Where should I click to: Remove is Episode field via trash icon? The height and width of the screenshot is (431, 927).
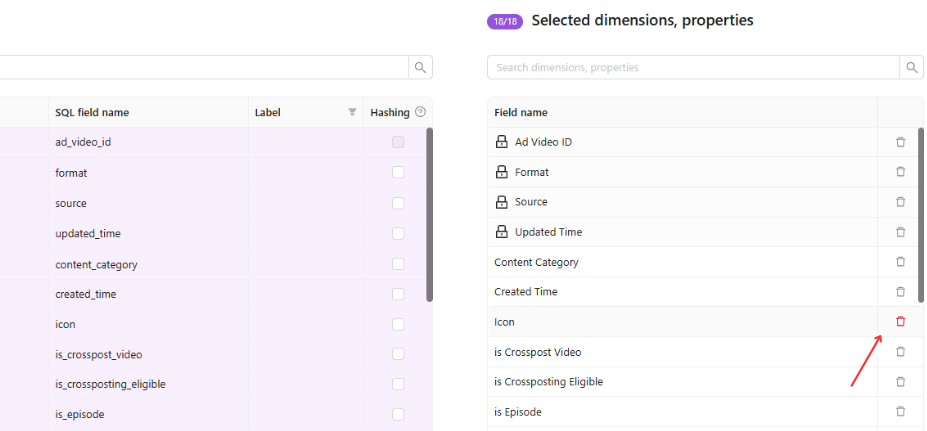[900, 411]
